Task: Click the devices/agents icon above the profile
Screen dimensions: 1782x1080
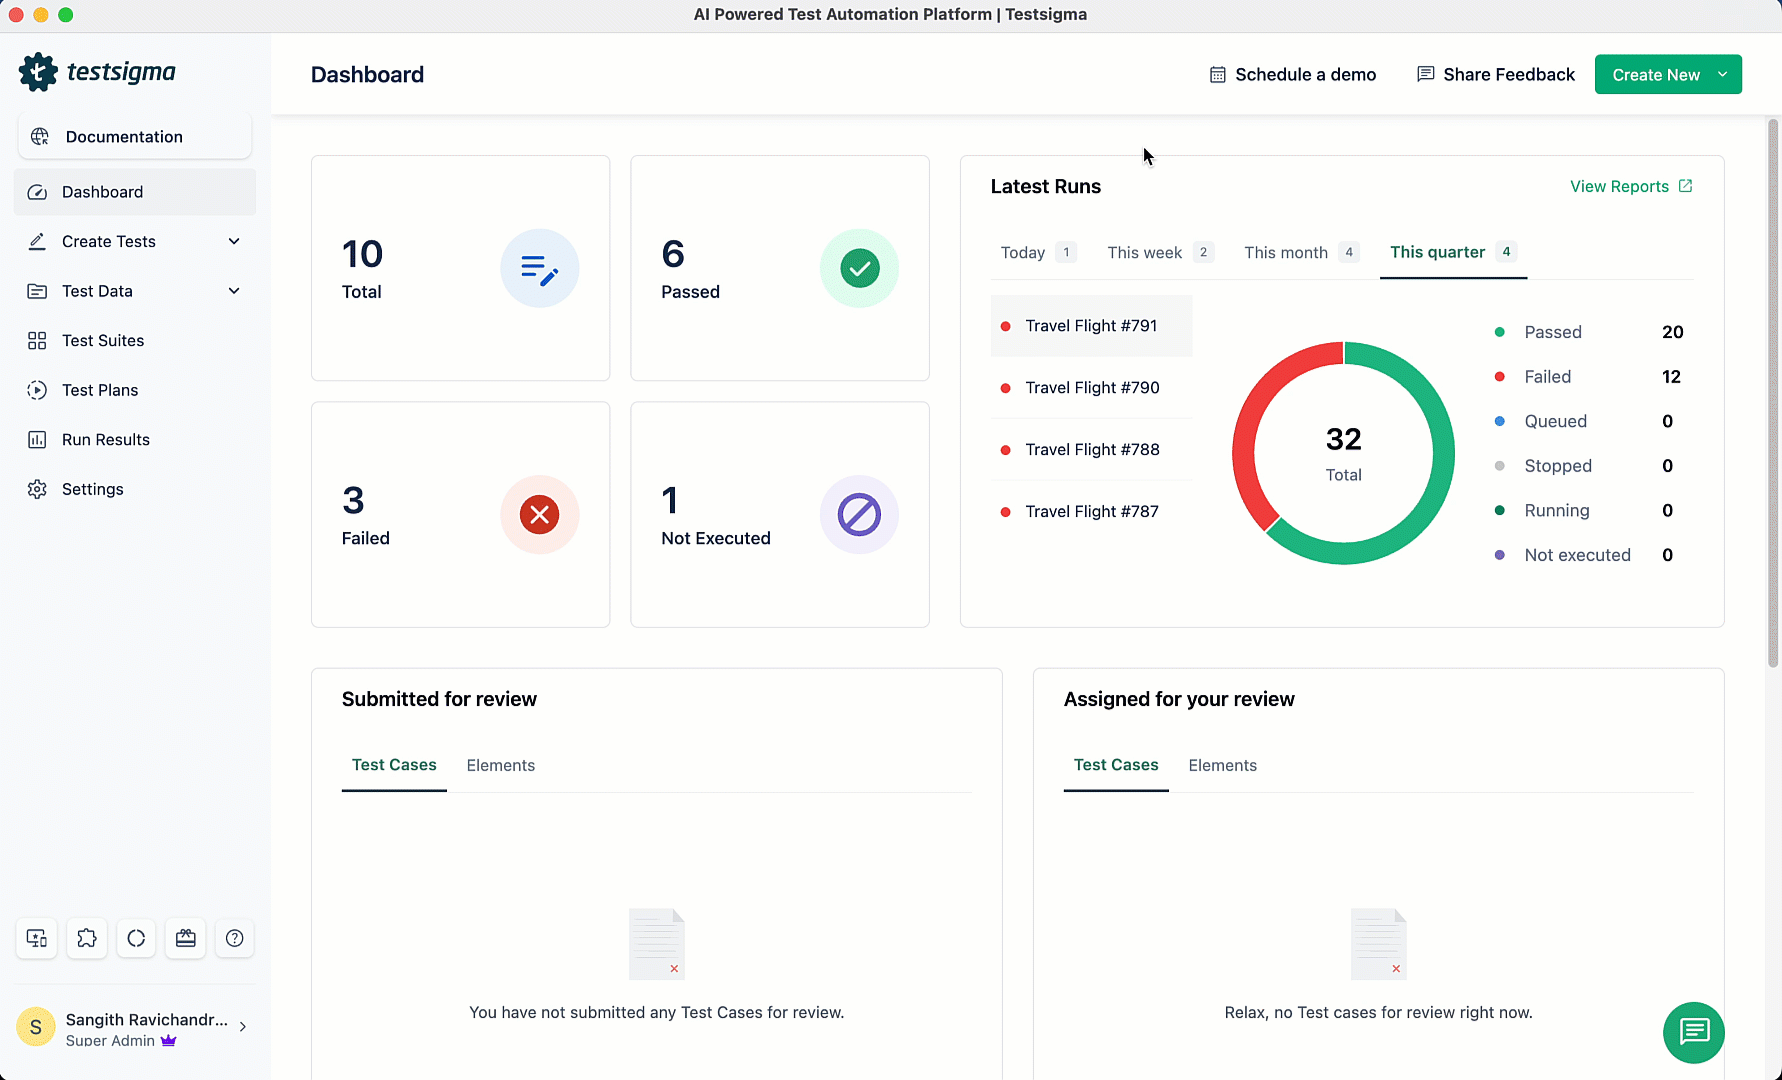Action: click(x=36, y=938)
